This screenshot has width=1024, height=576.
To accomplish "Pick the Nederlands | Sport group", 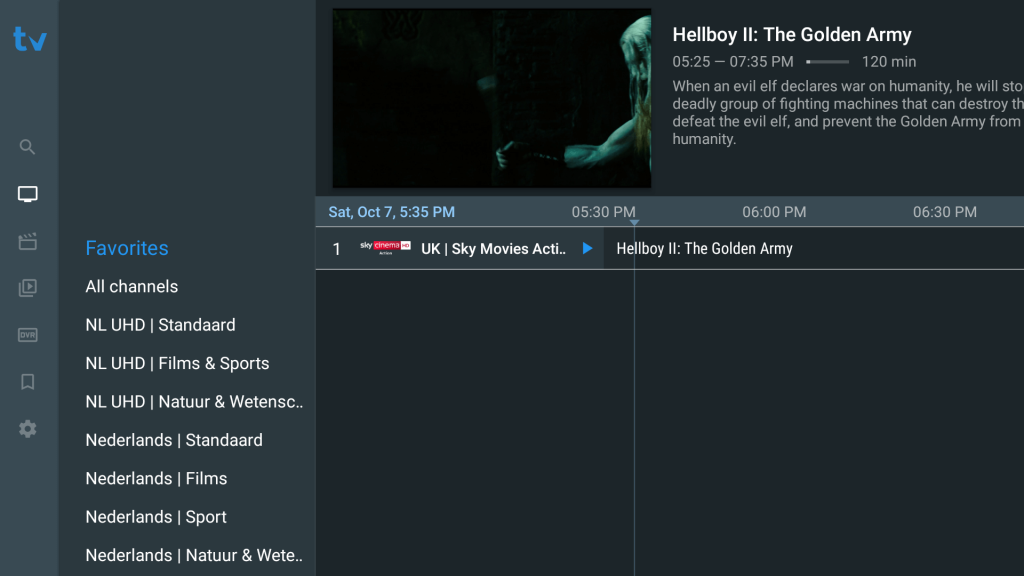I will [x=156, y=517].
